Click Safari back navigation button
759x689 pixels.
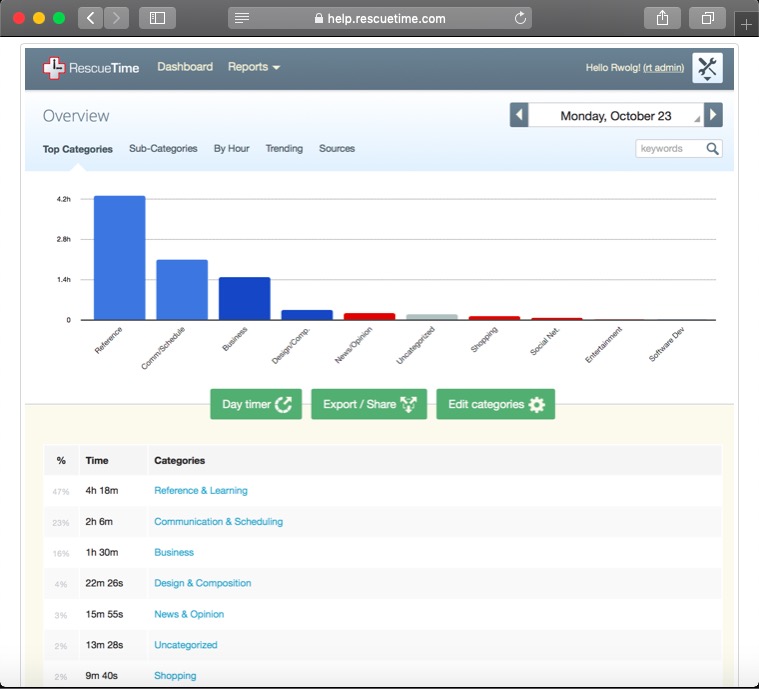91,18
